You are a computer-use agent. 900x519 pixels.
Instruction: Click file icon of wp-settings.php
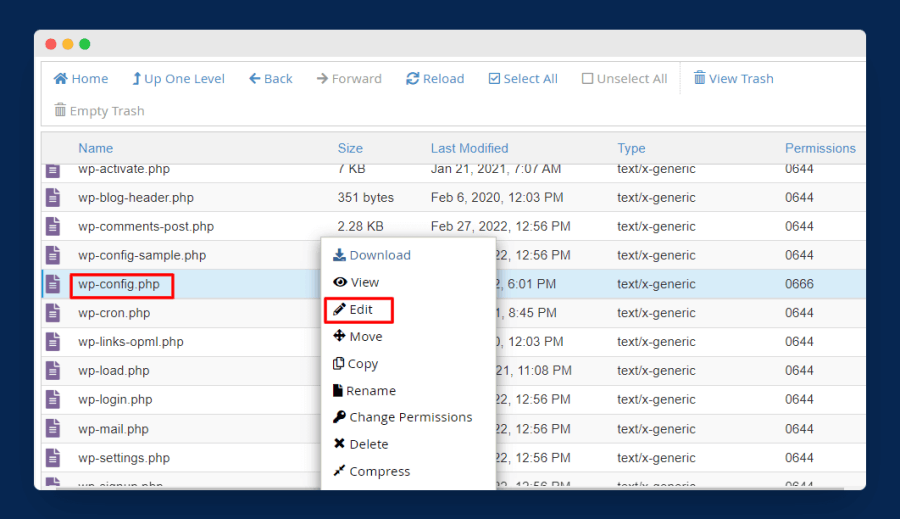tap(53, 458)
